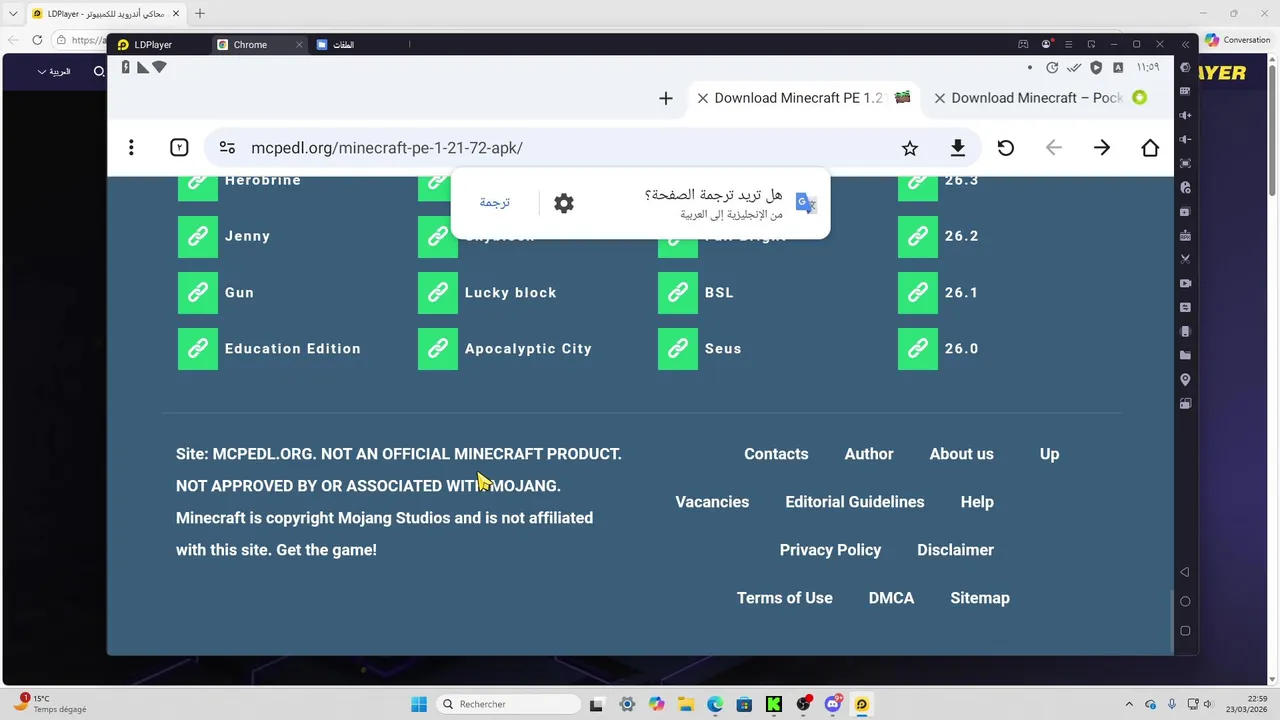The width and height of the screenshot is (1280, 720).
Task: Take a screenshot with LDPlayer scissors icon
Action: 1185,259
